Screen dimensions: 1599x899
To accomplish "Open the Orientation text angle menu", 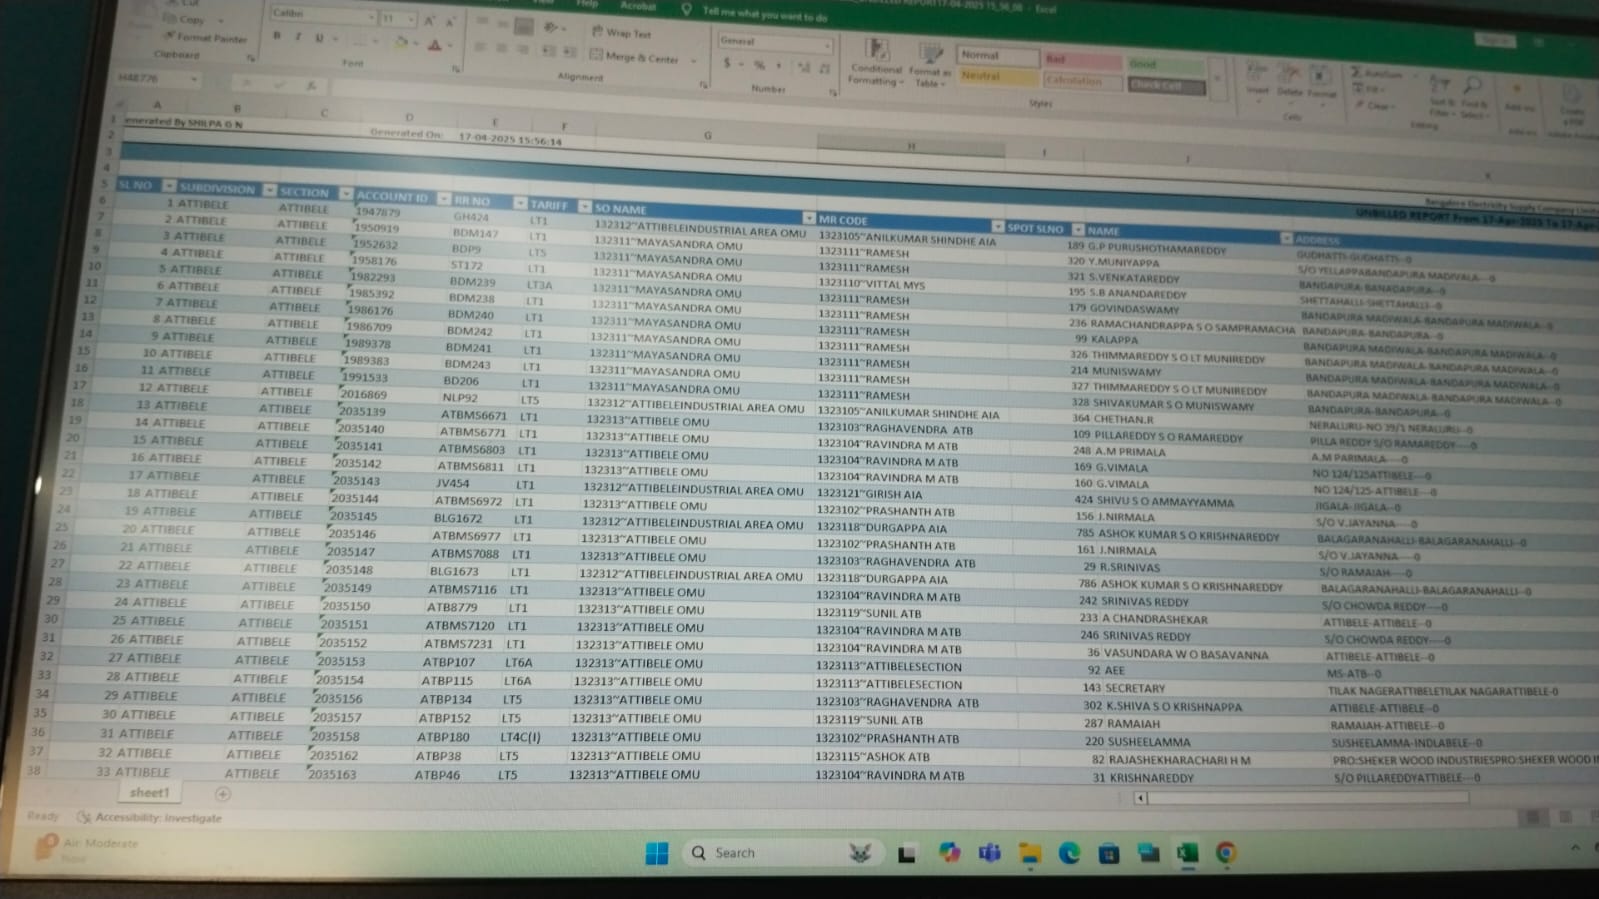I will 551,28.
